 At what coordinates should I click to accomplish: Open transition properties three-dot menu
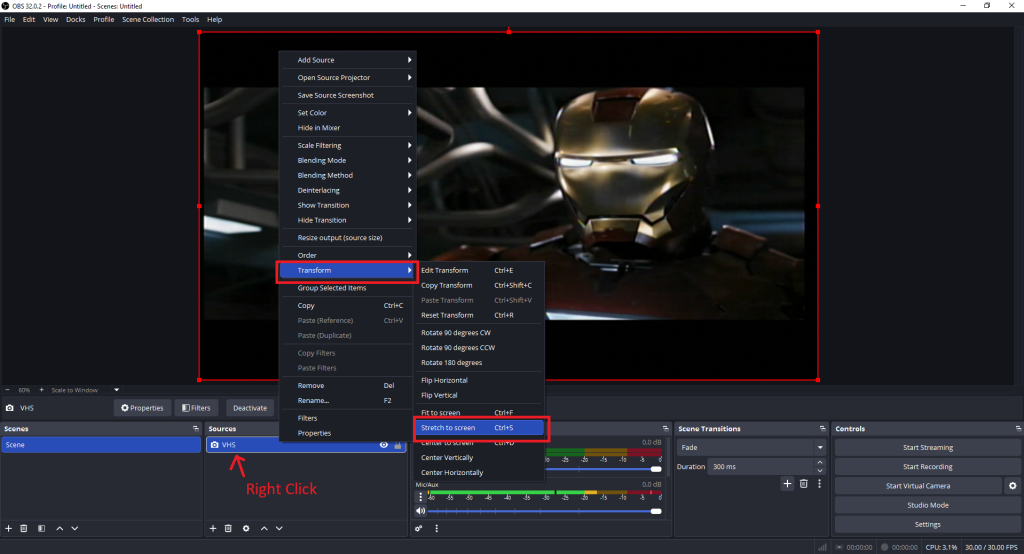pos(819,483)
